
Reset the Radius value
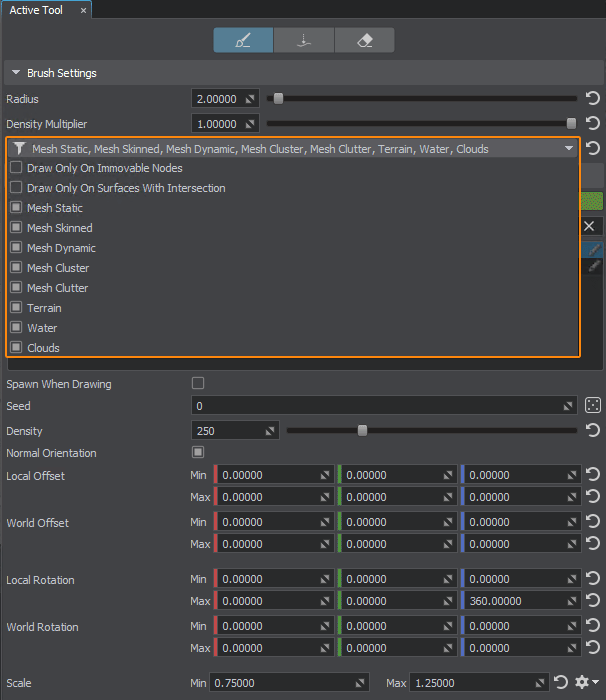click(x=592, y=98)
